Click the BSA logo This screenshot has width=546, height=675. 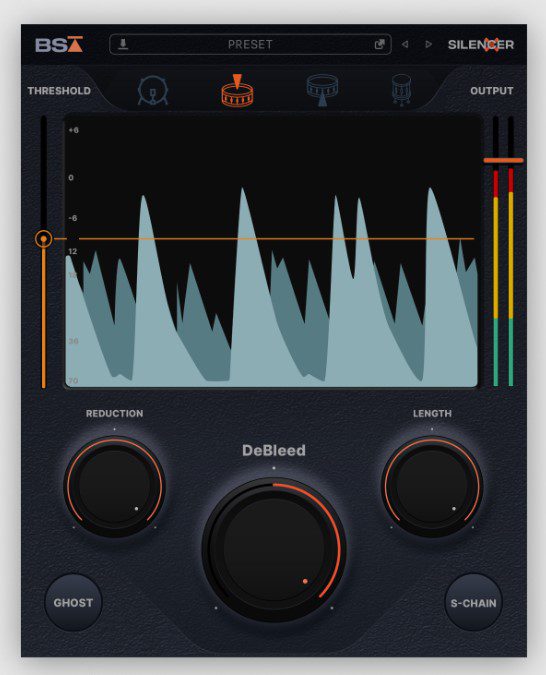point(59,44)
